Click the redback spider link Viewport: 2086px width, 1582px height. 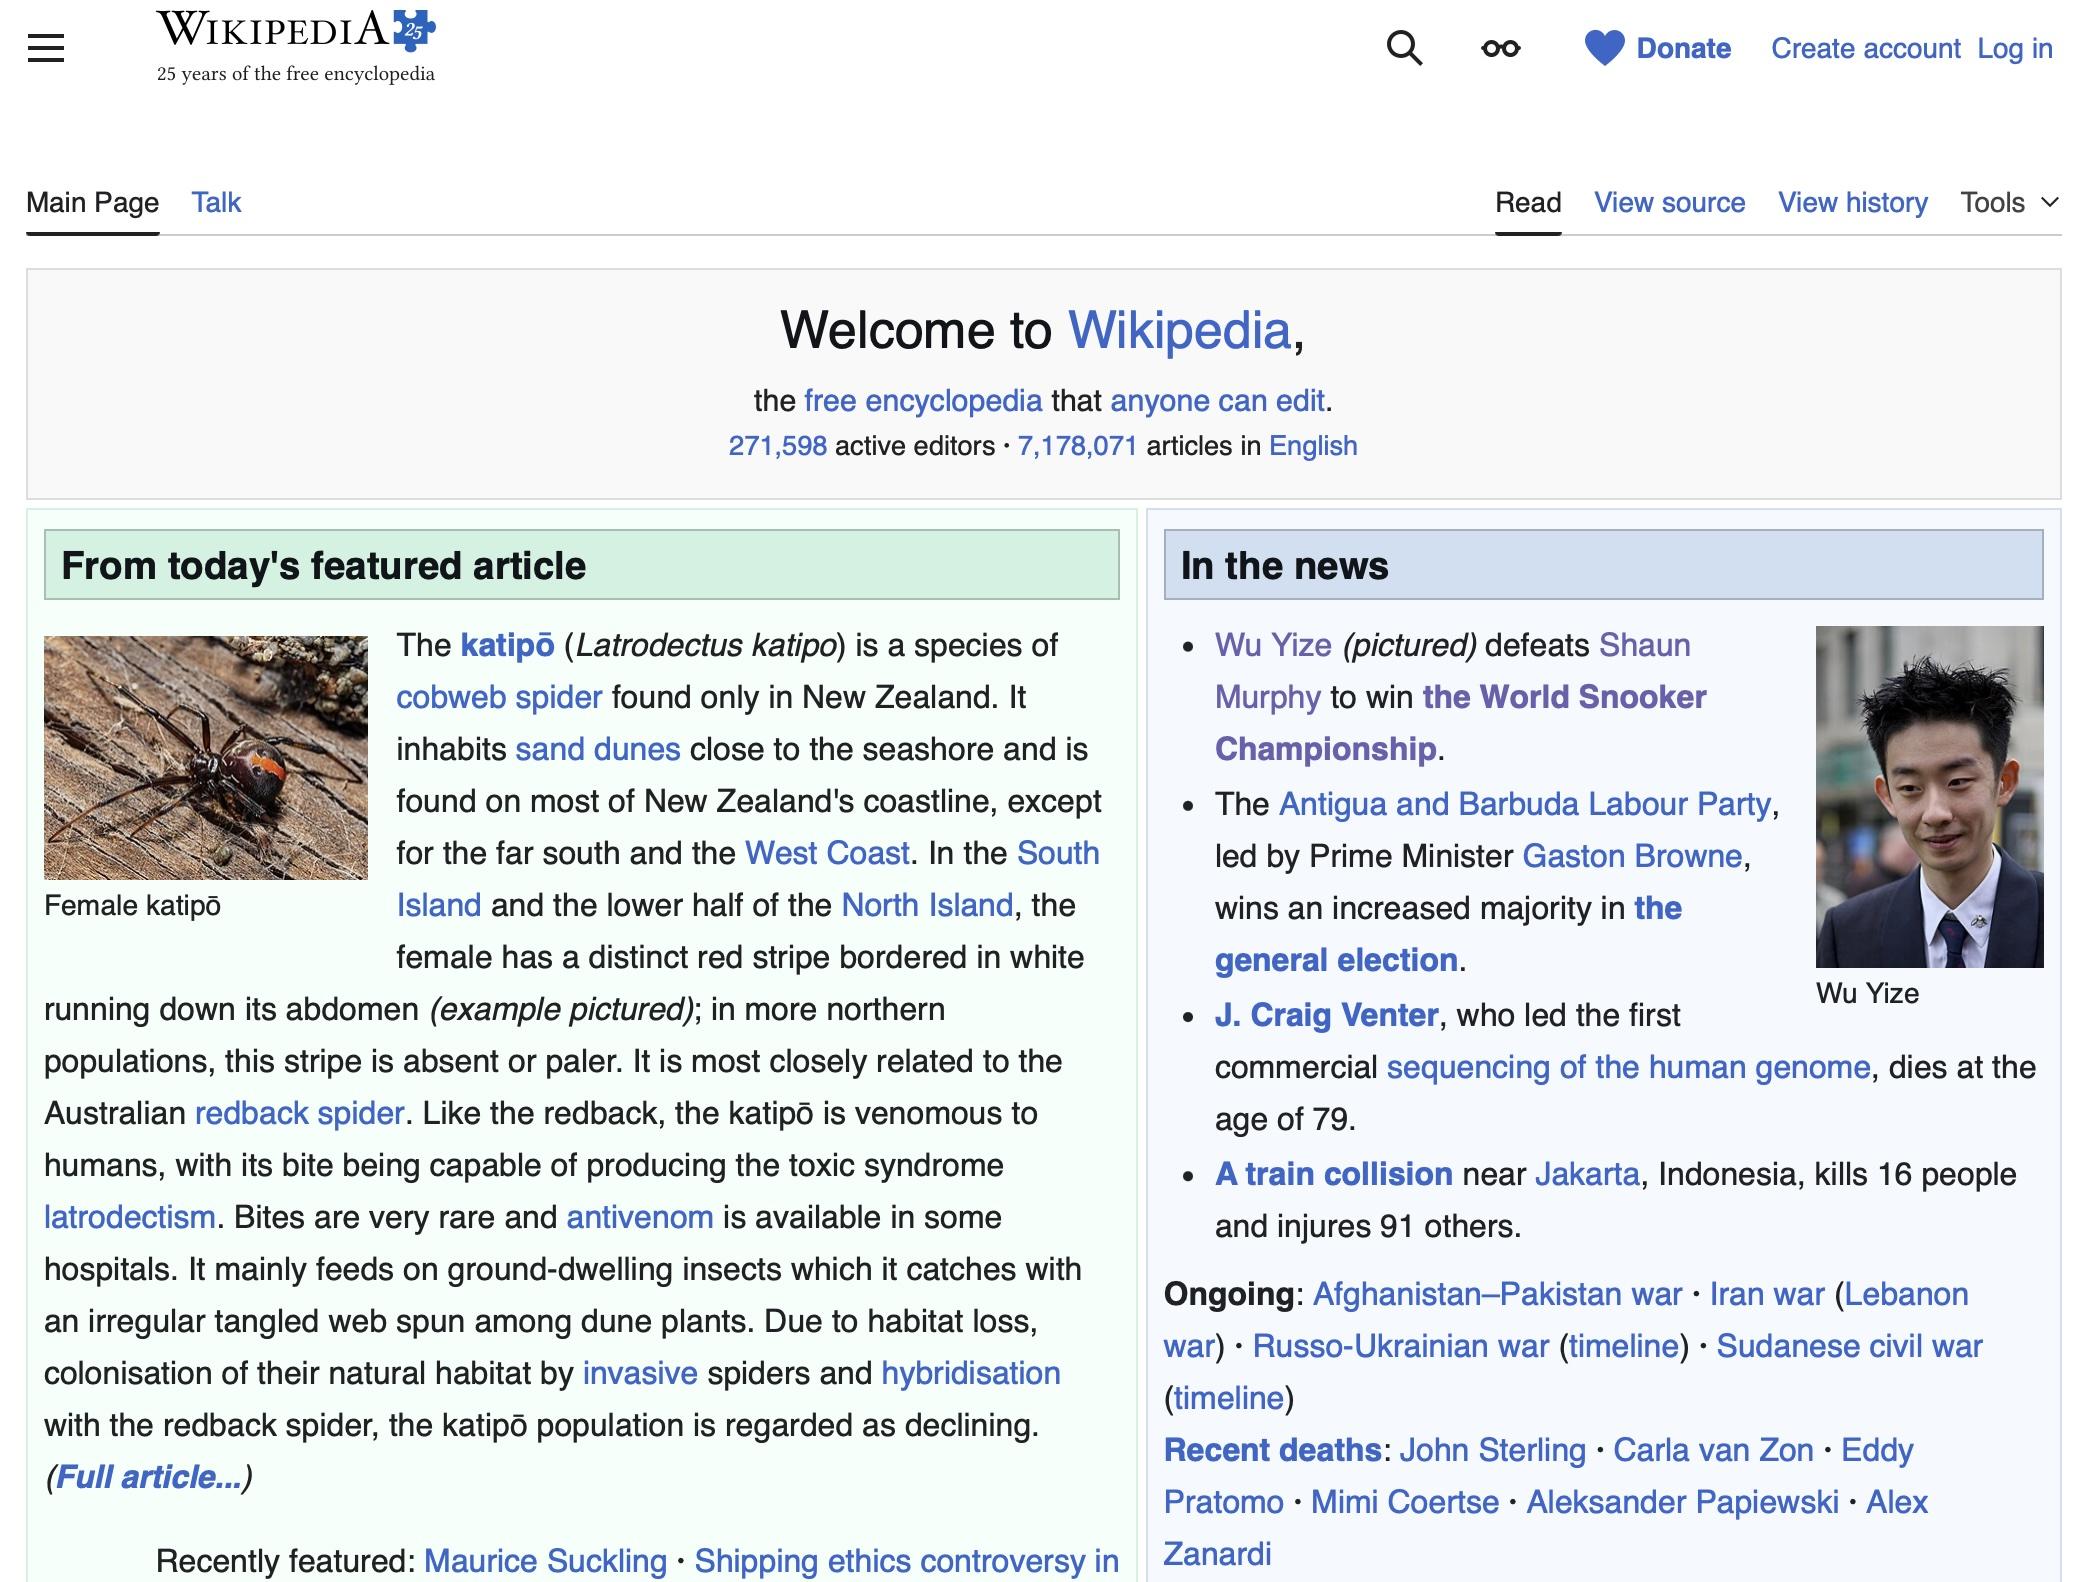[299, 1113]
